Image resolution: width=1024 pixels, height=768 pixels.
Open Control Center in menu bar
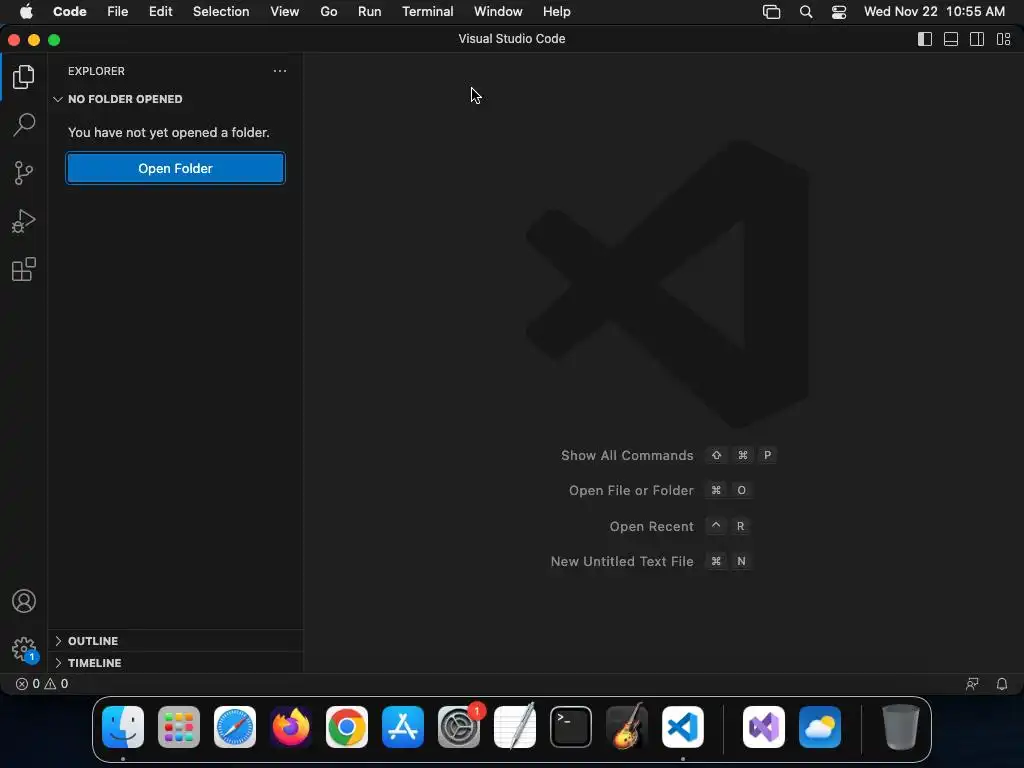(x=839, y=12)
